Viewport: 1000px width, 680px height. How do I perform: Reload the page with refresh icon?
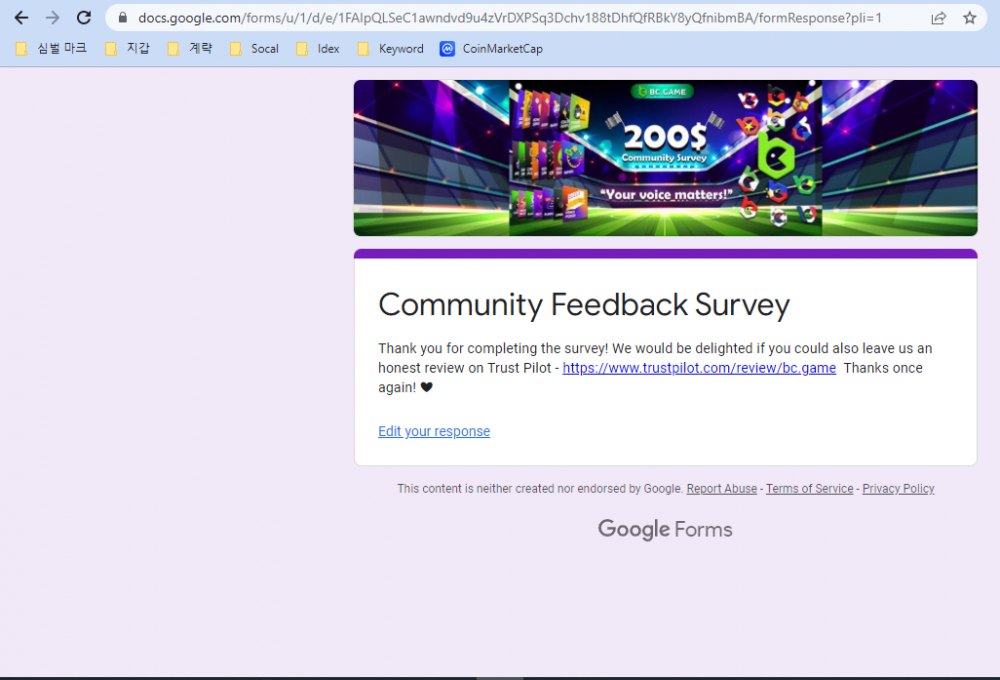point(84,18)
